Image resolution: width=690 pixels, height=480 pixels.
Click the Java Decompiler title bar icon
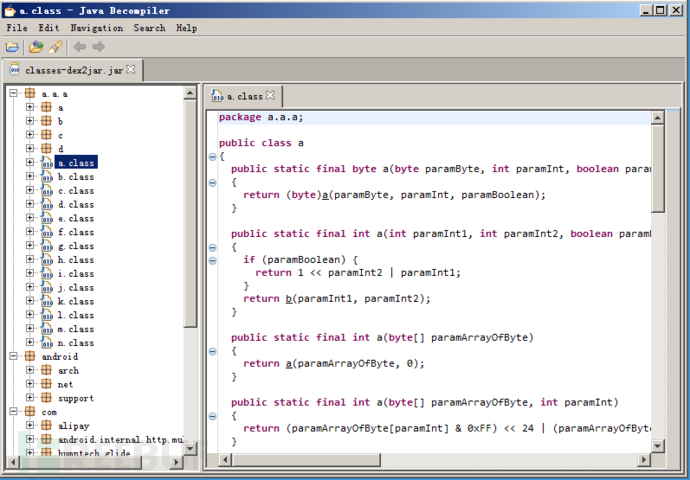pyautogui.click(x=10, y=10)
